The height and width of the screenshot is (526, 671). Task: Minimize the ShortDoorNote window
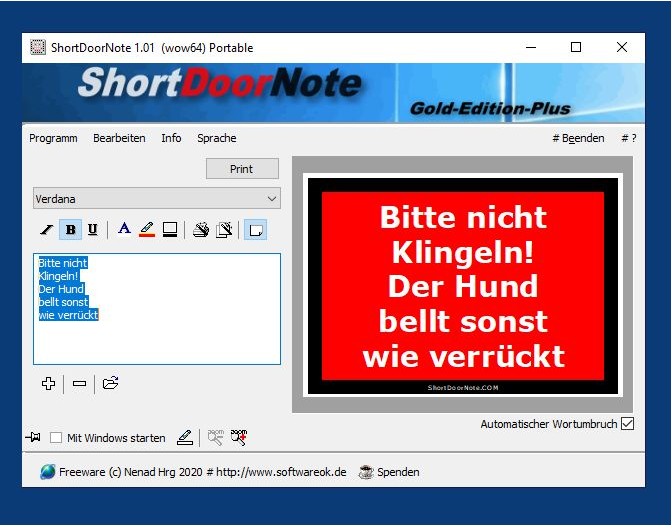click(531, 47)
